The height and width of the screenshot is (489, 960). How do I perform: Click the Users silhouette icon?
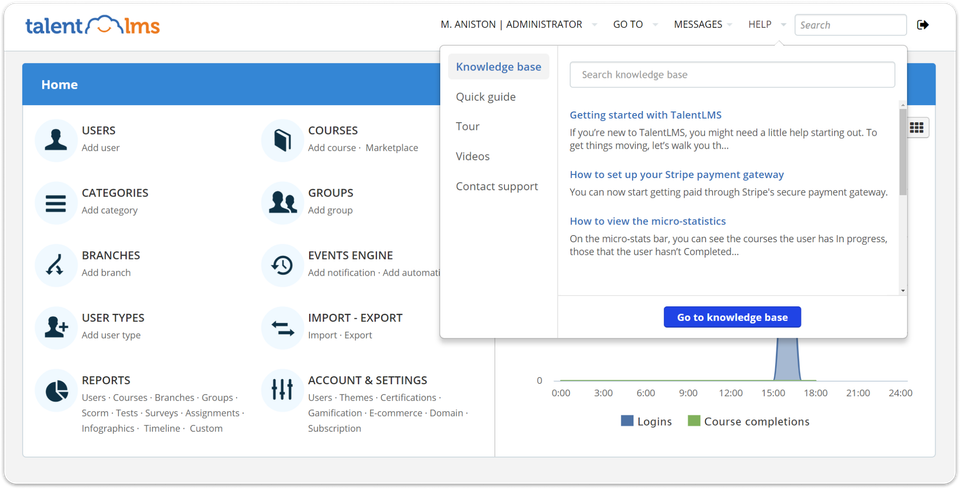(x=56, y=140)
